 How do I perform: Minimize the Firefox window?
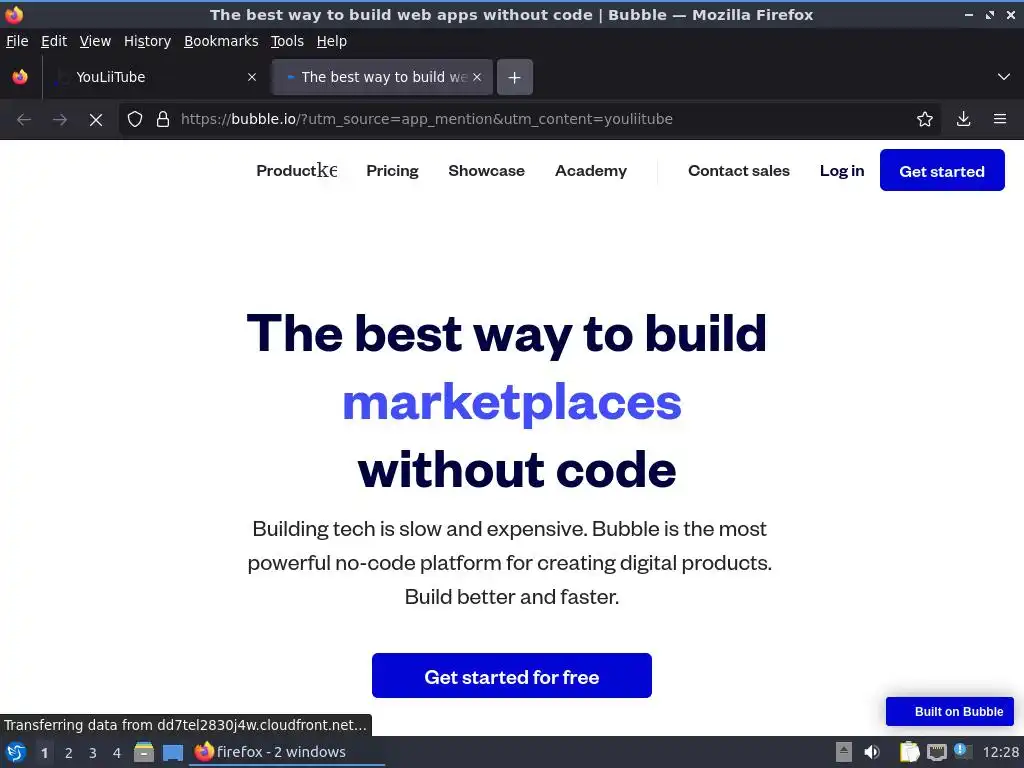tap(969, 14)
